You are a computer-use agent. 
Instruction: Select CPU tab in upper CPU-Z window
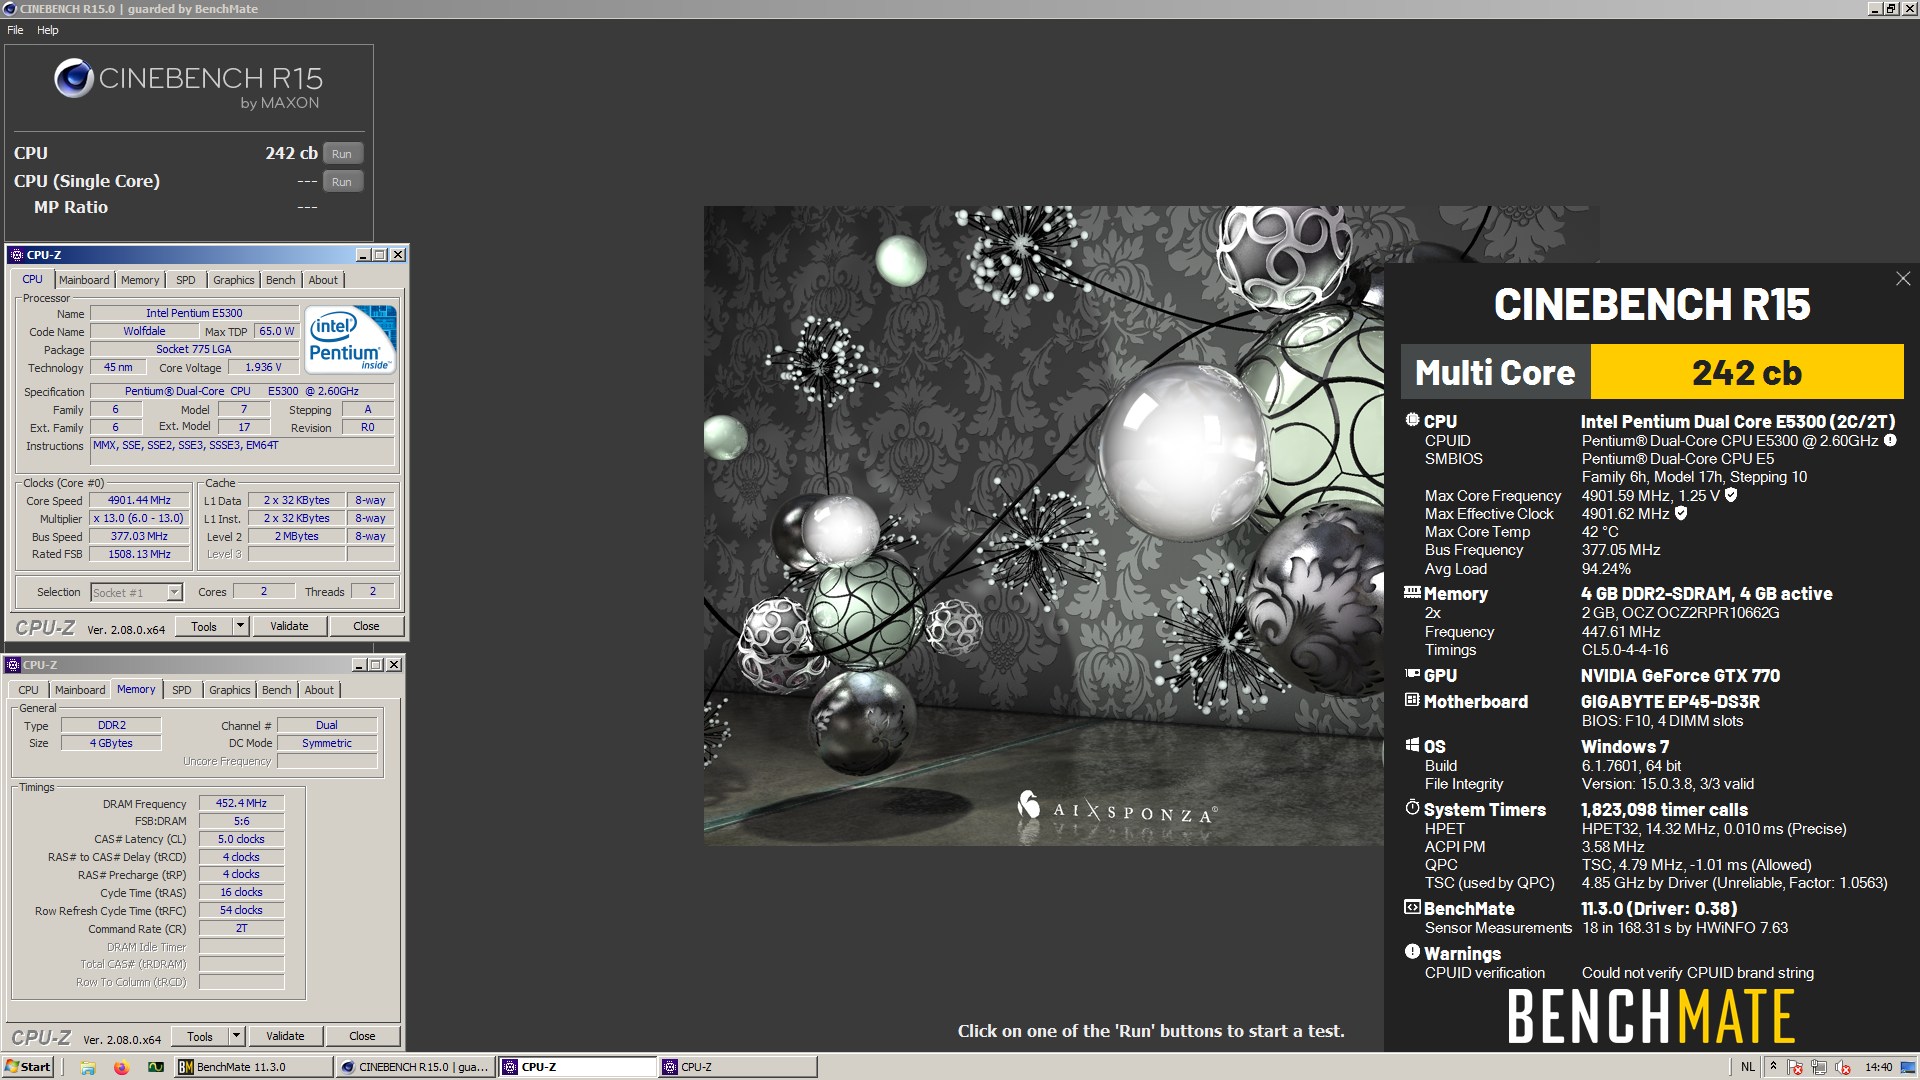click(x=33, y=279)
